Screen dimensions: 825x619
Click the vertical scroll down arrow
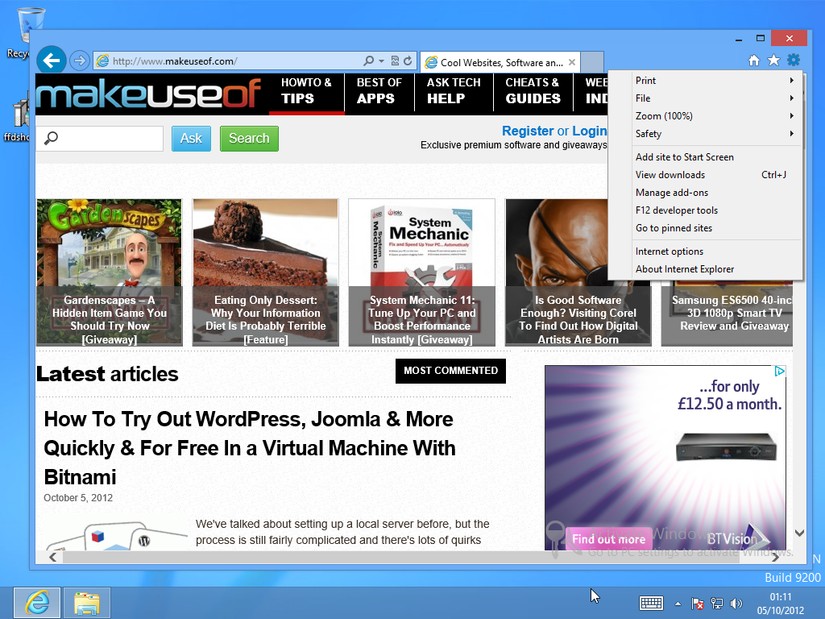click(799, 533)
